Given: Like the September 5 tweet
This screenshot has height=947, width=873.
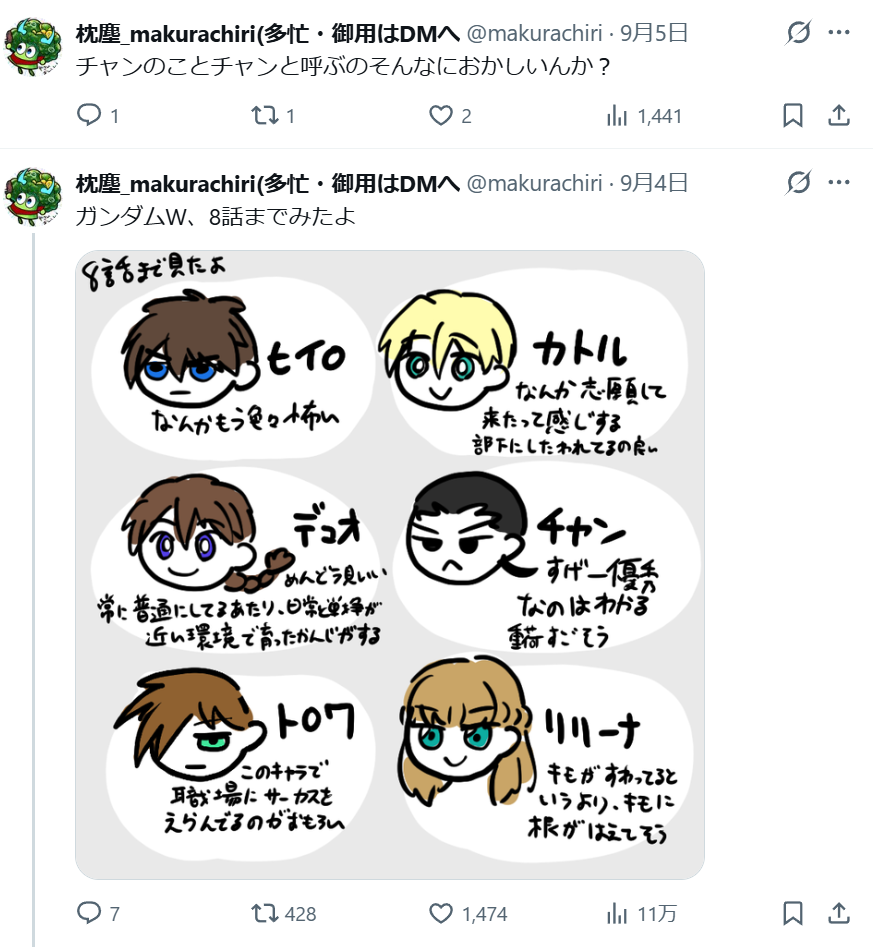Looking at the screenshot, I should point(450,115).
